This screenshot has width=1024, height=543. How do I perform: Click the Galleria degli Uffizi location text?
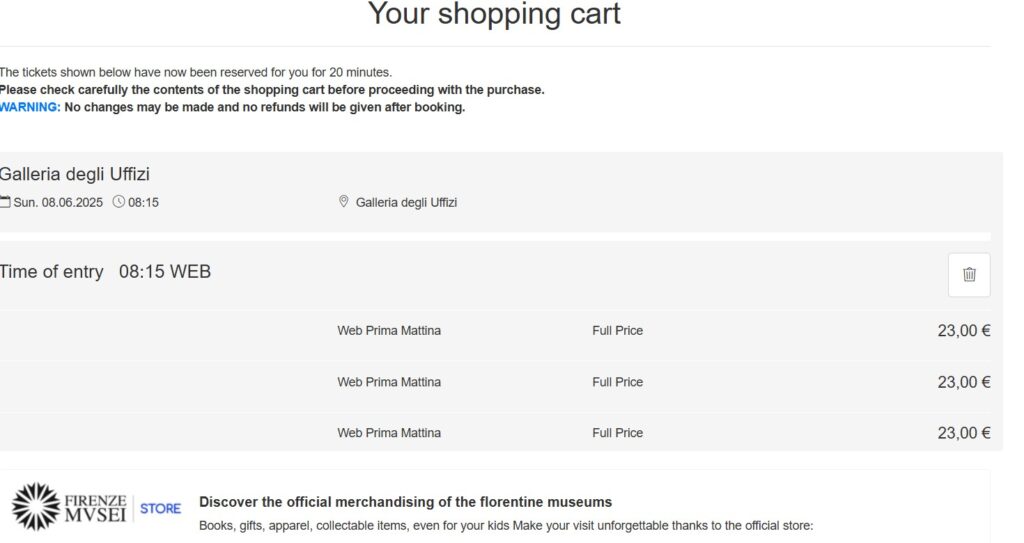406,203
